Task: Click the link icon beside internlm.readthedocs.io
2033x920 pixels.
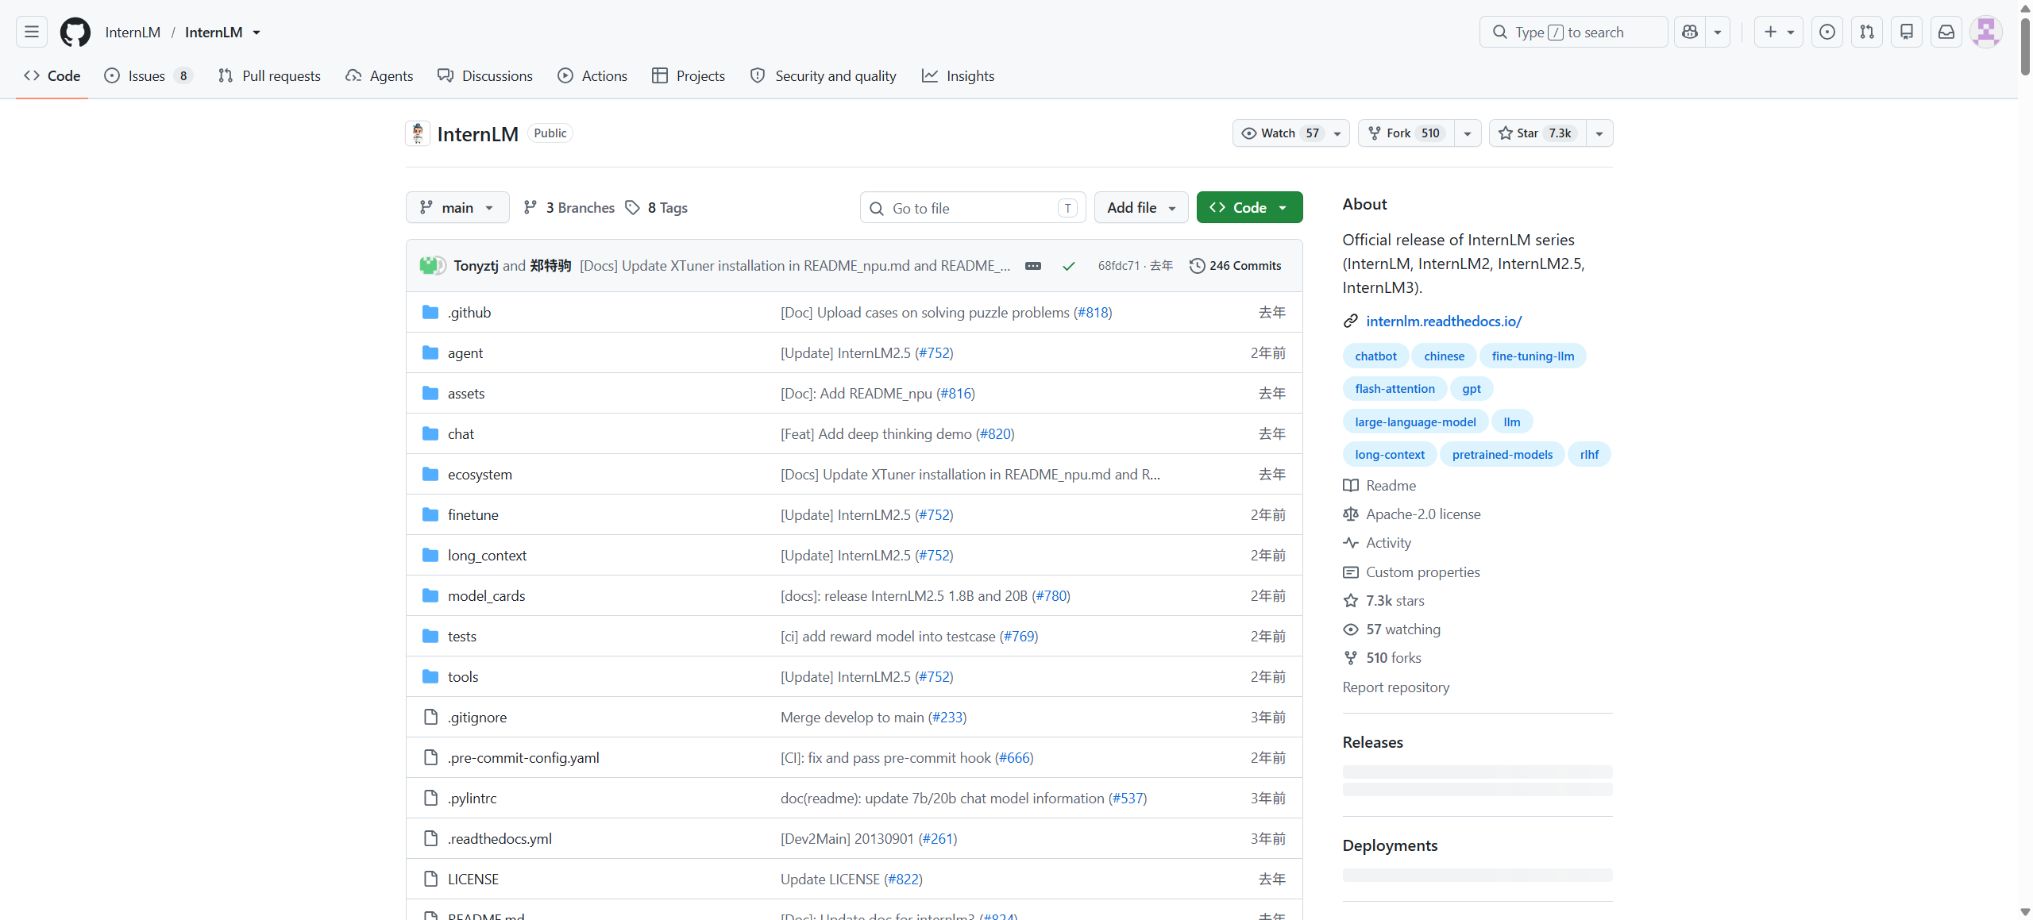Action: (x=1350, y=321)
